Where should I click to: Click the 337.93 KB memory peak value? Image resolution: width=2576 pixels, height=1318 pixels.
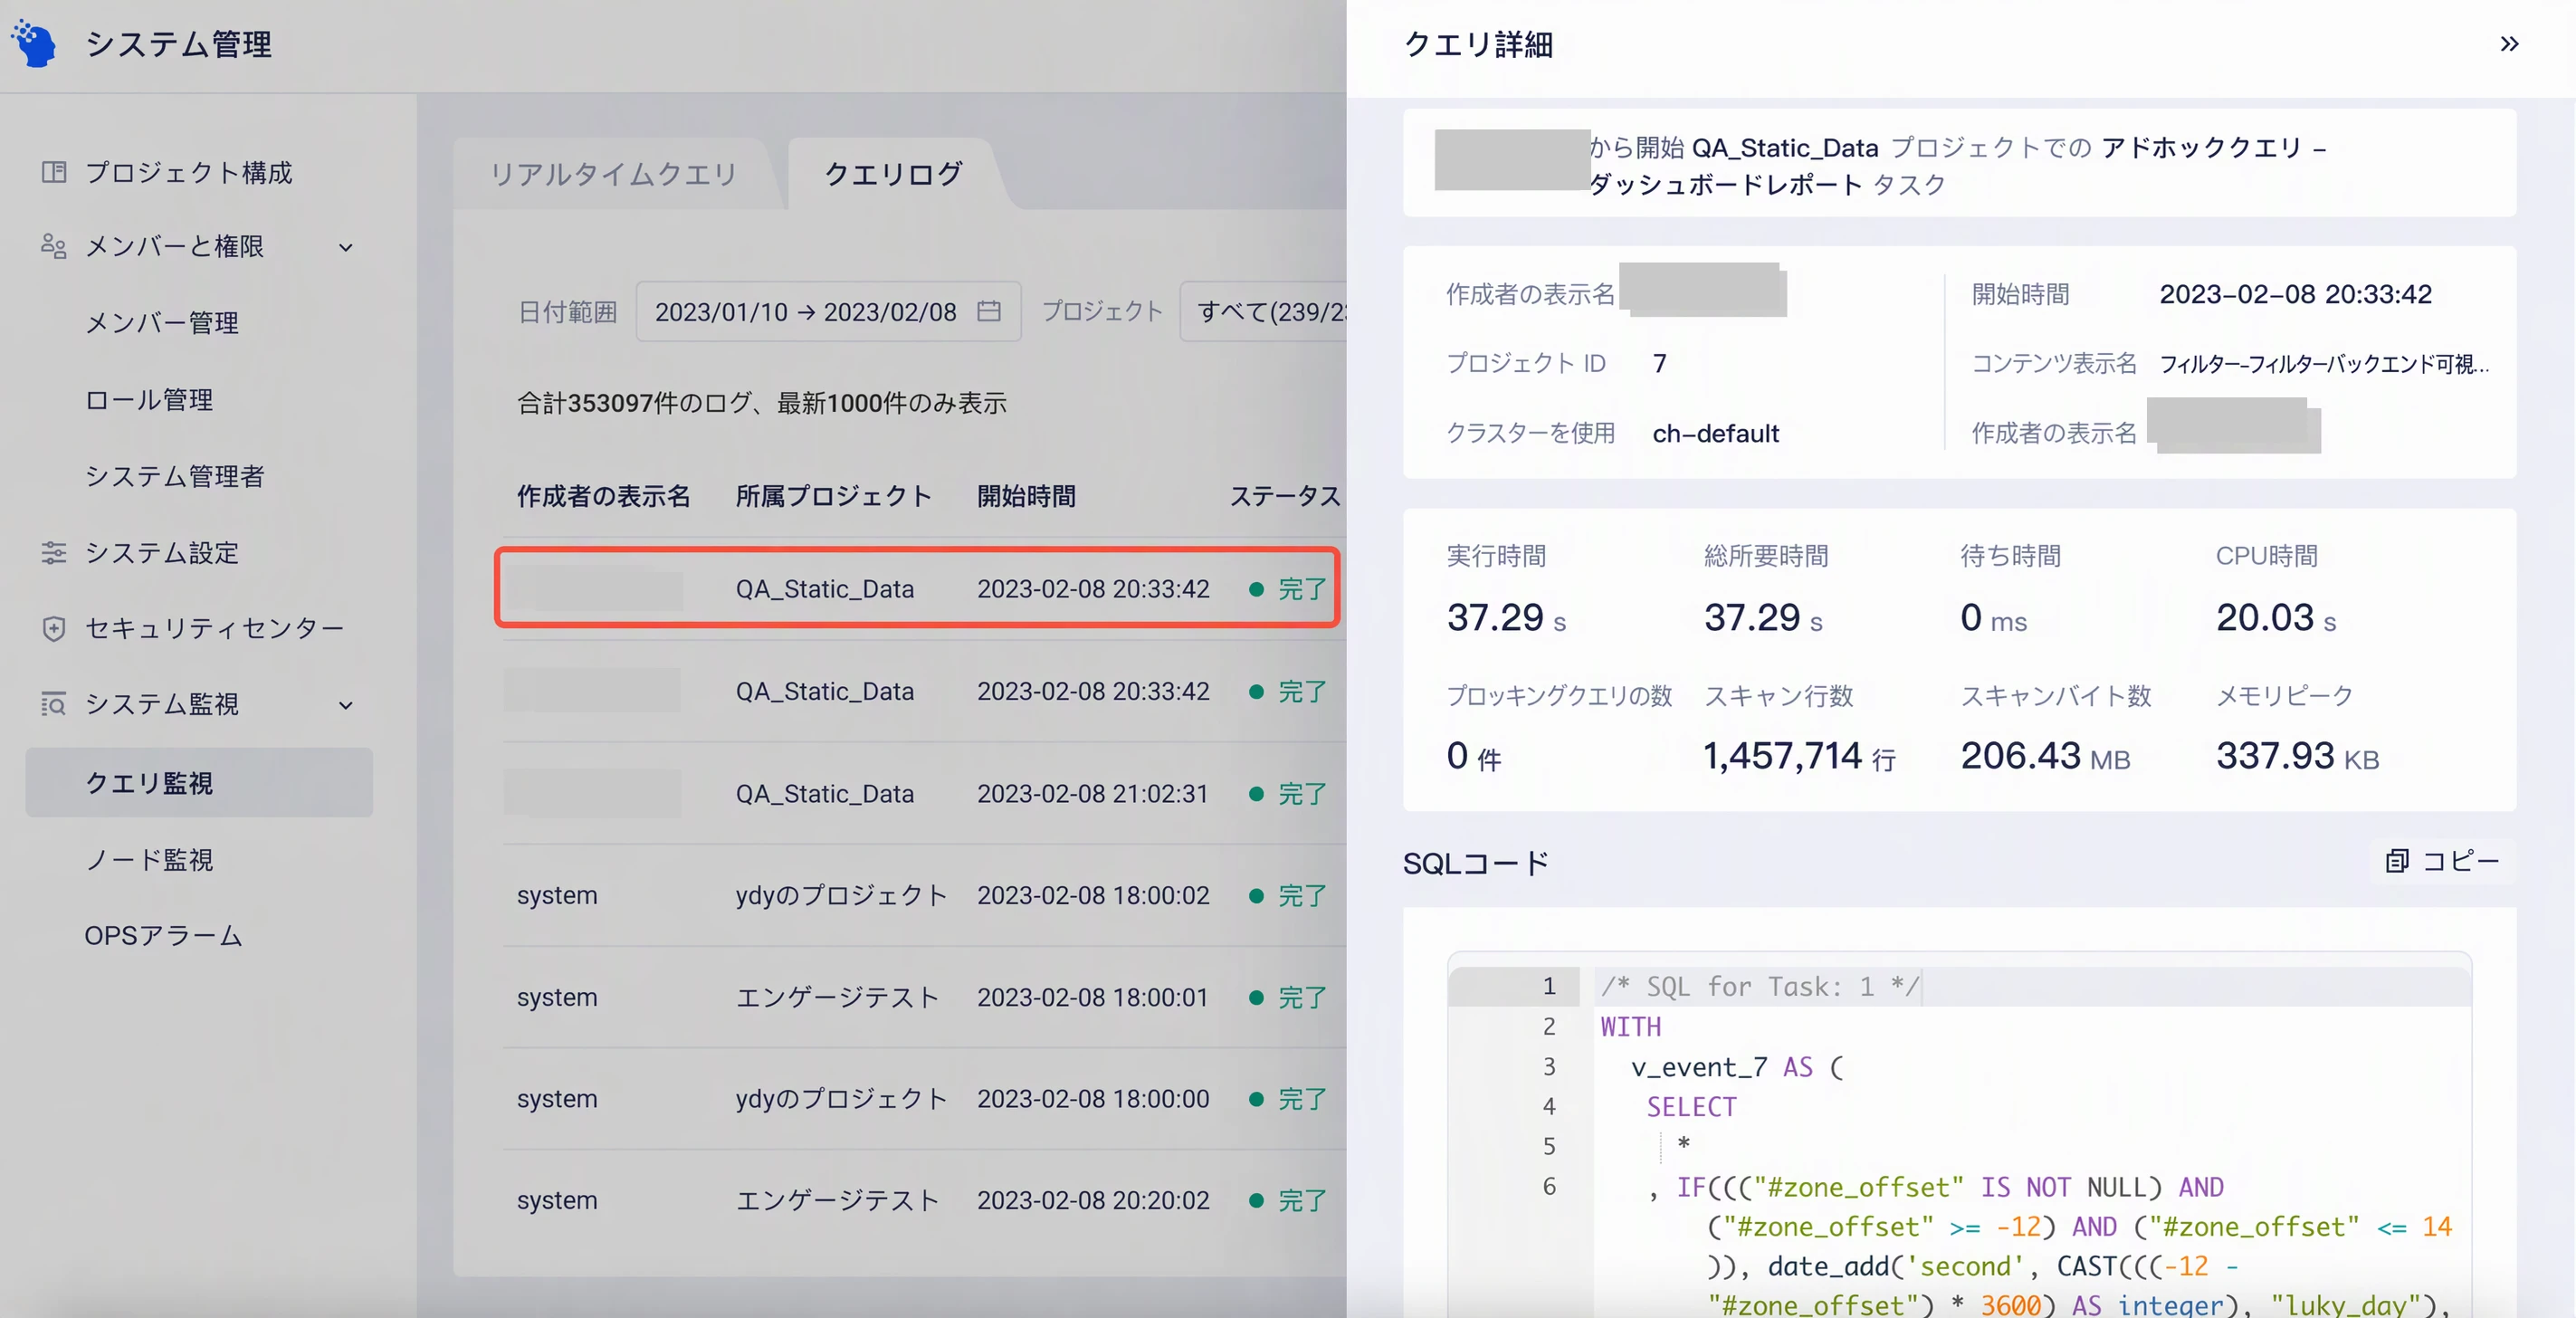point(2297,756)
